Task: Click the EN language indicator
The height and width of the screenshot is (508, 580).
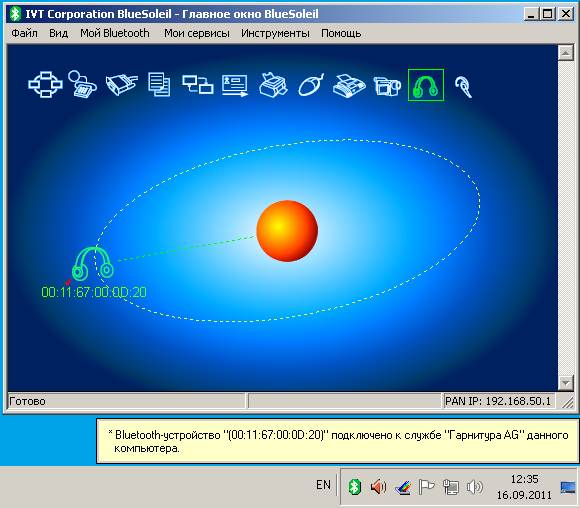Action: click(323, 485)
